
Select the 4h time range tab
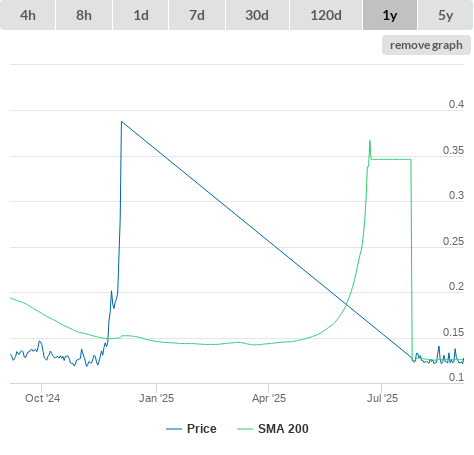click(28, 15)
